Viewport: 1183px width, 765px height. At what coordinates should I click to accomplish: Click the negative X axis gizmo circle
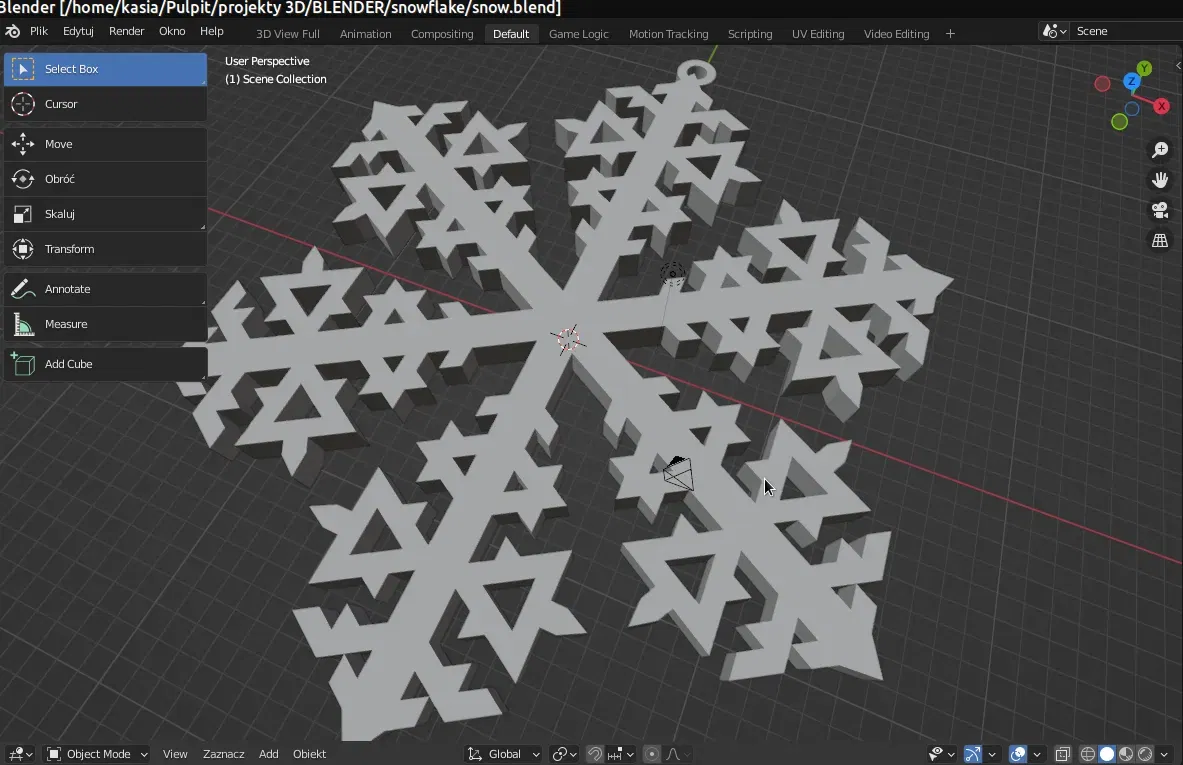pyautogui.click(x=1102, y=84)
